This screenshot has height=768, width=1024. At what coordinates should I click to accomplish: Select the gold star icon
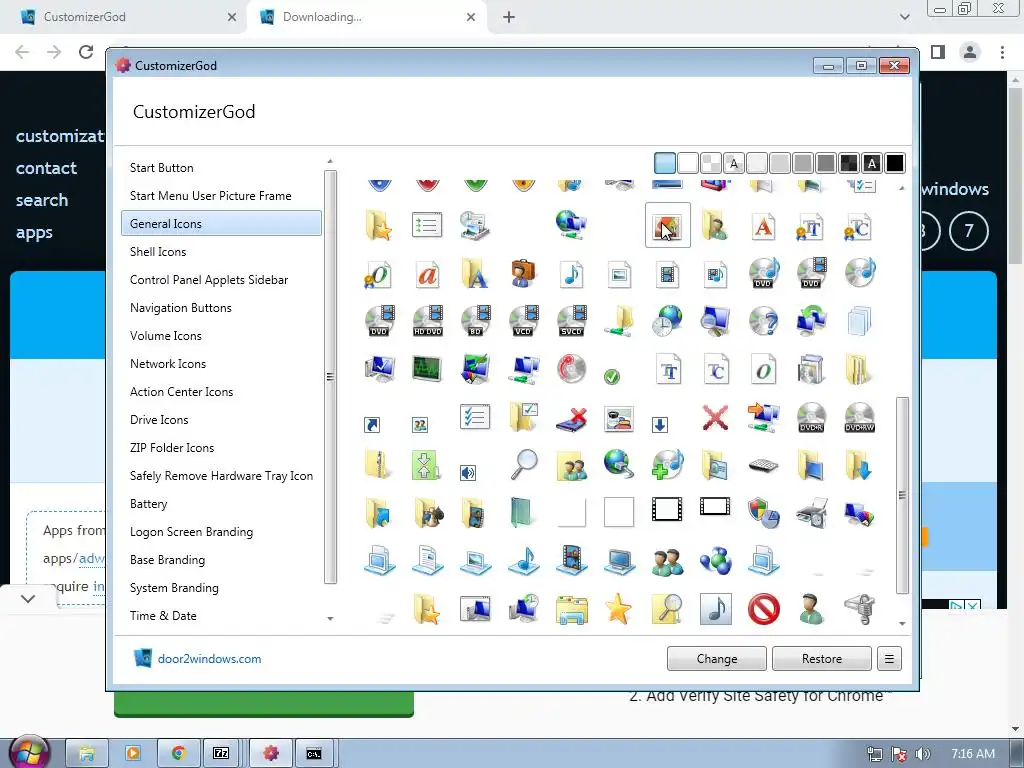pyautogui.click(x=618, y=609)
